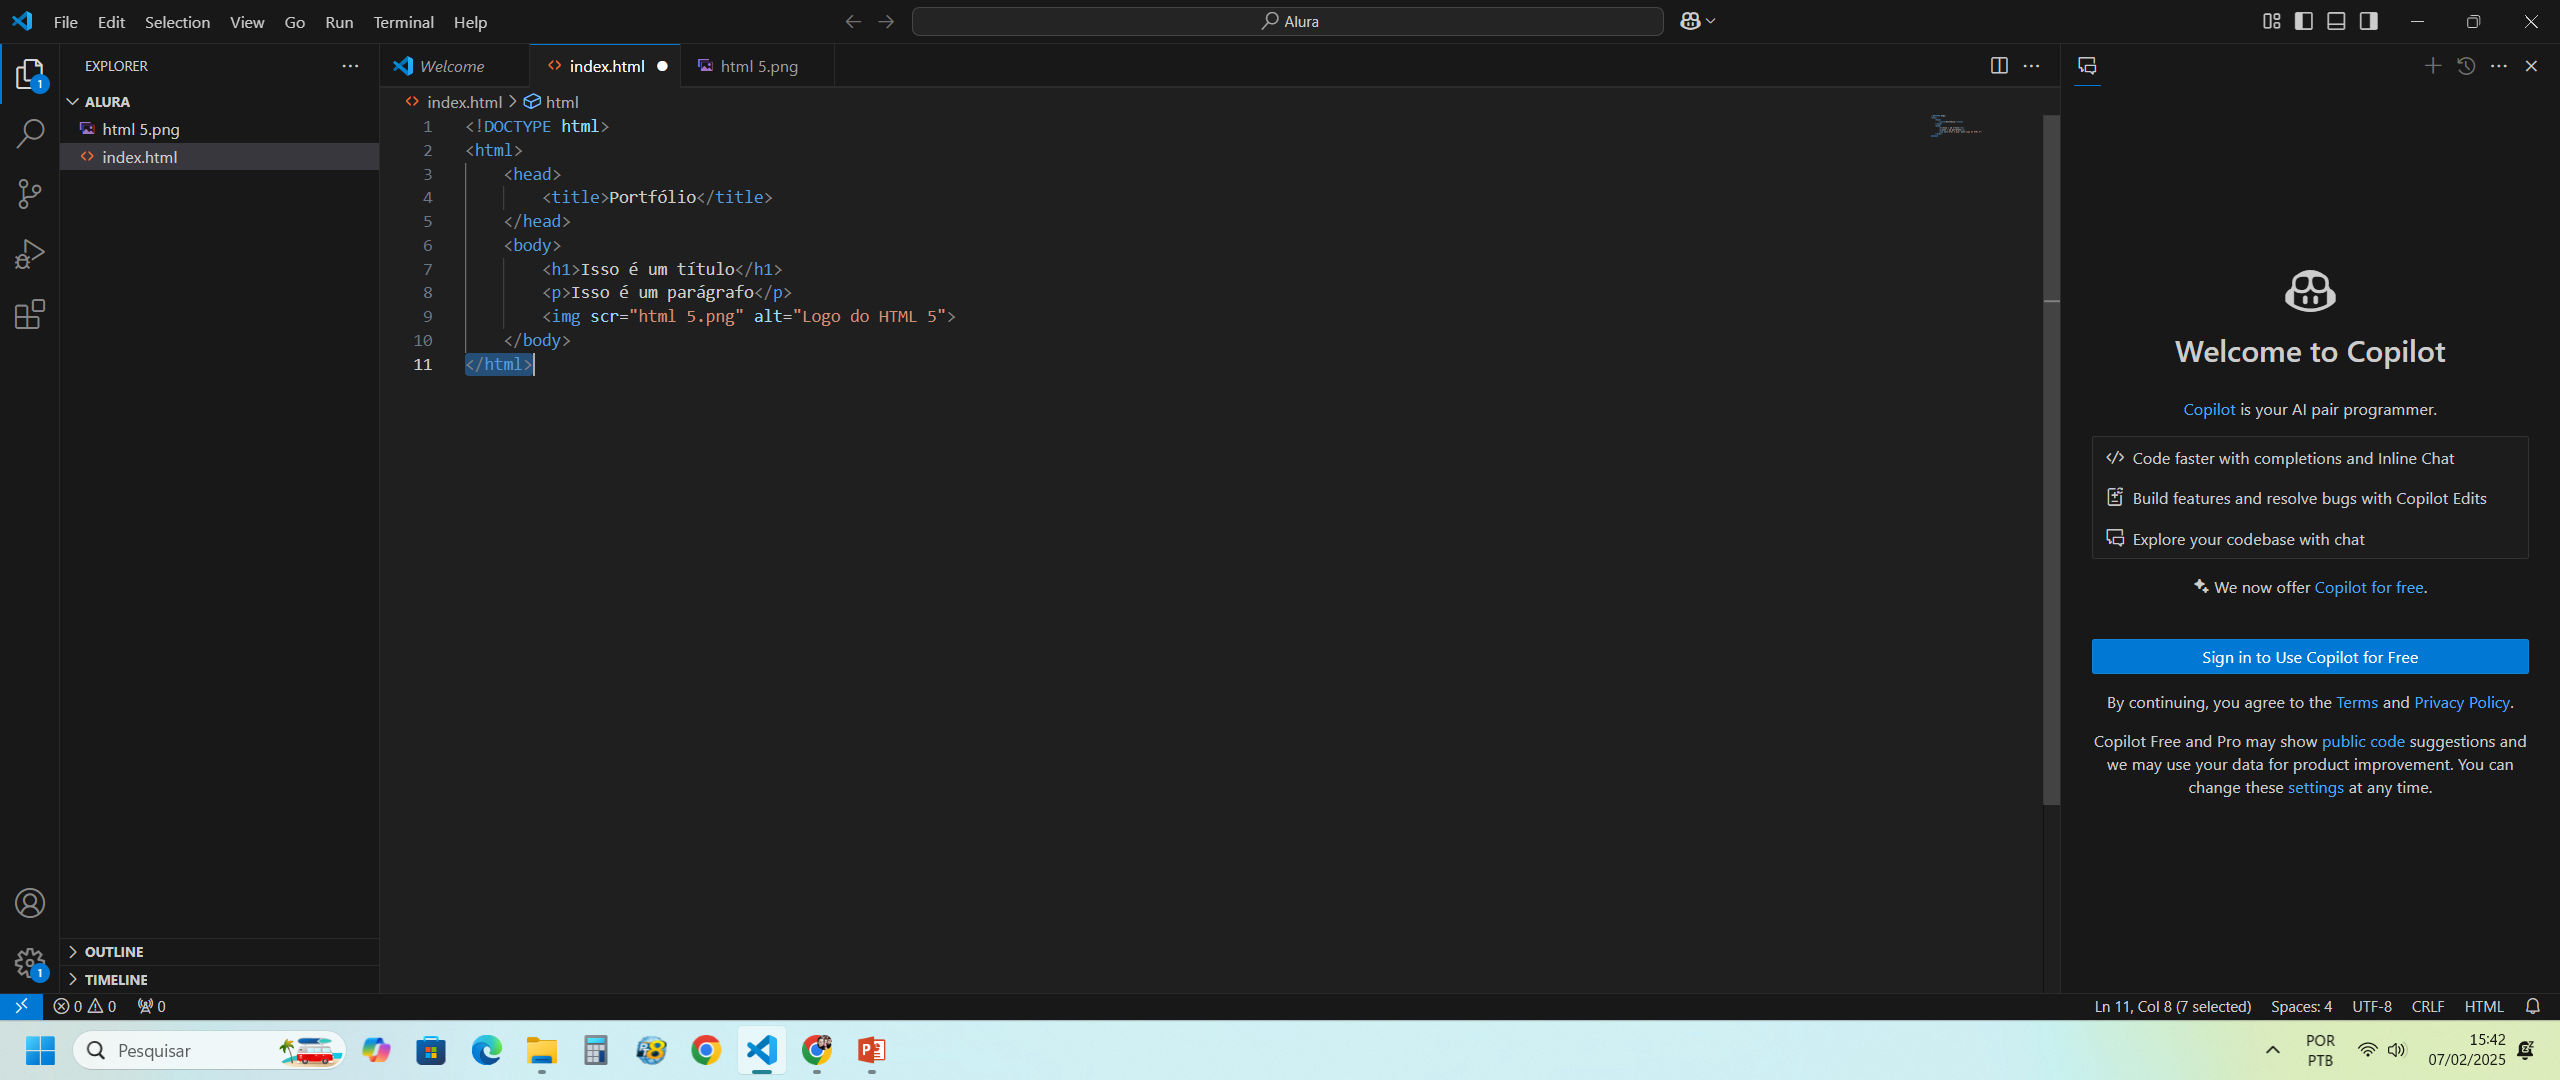Open the Manage gear icon
2560x1080 pixels.
click(30, 963)
